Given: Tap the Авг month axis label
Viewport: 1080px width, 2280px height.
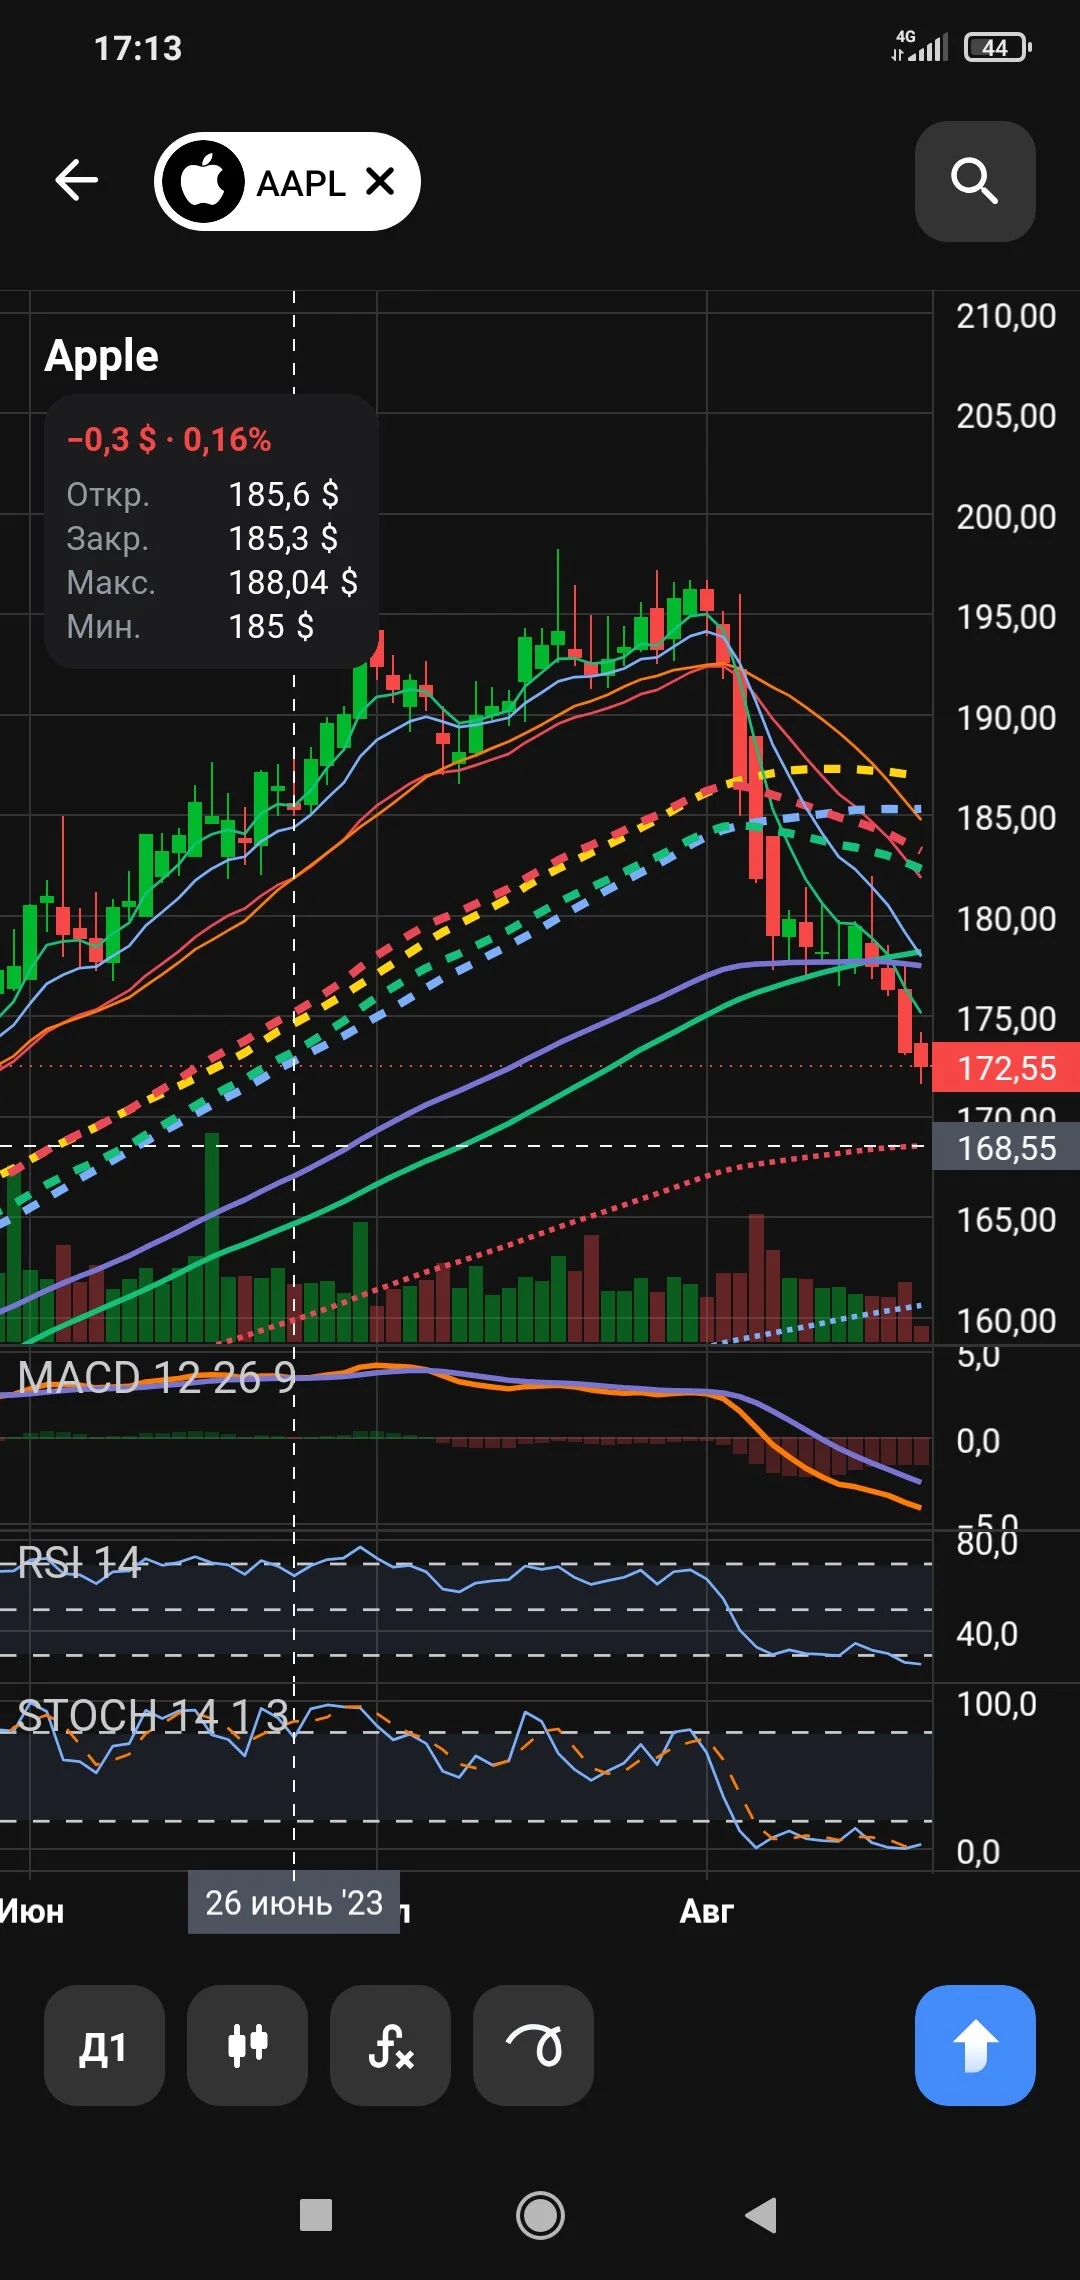Looking at the screenshot, I should pos(706,1911).
